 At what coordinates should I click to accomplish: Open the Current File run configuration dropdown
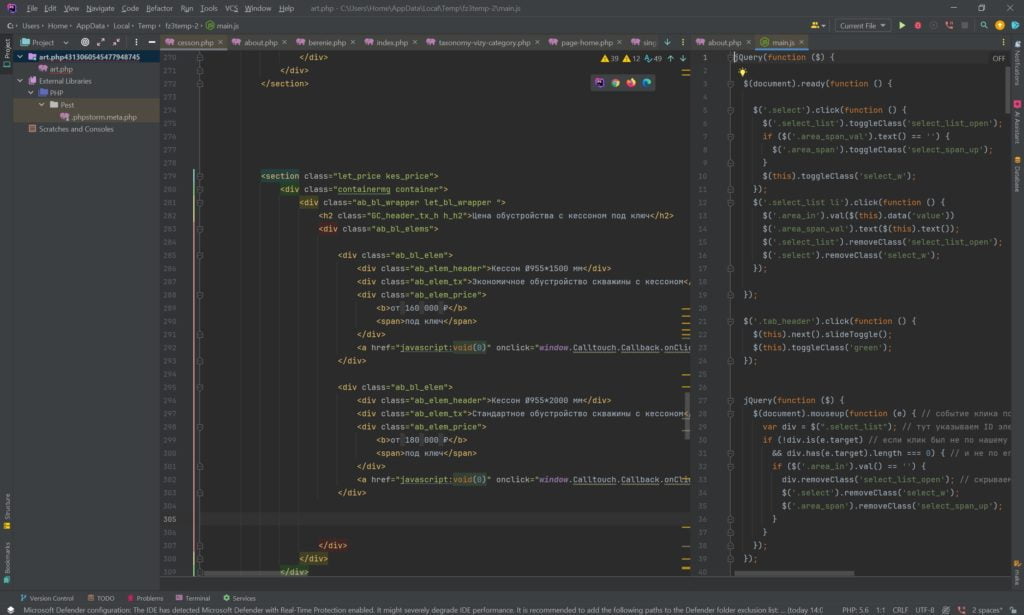863,25
